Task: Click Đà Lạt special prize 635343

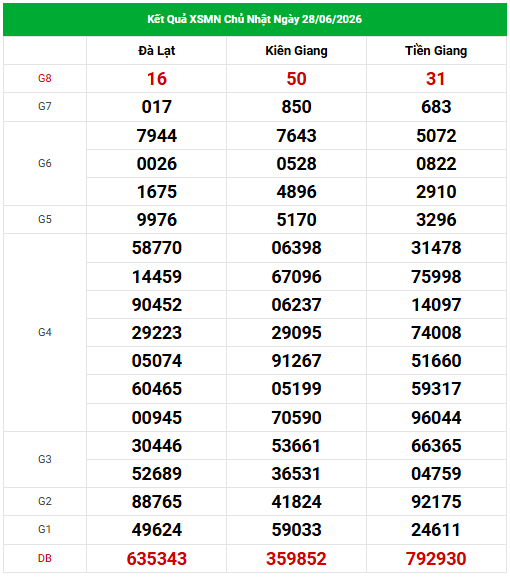Action: (157, 559)
